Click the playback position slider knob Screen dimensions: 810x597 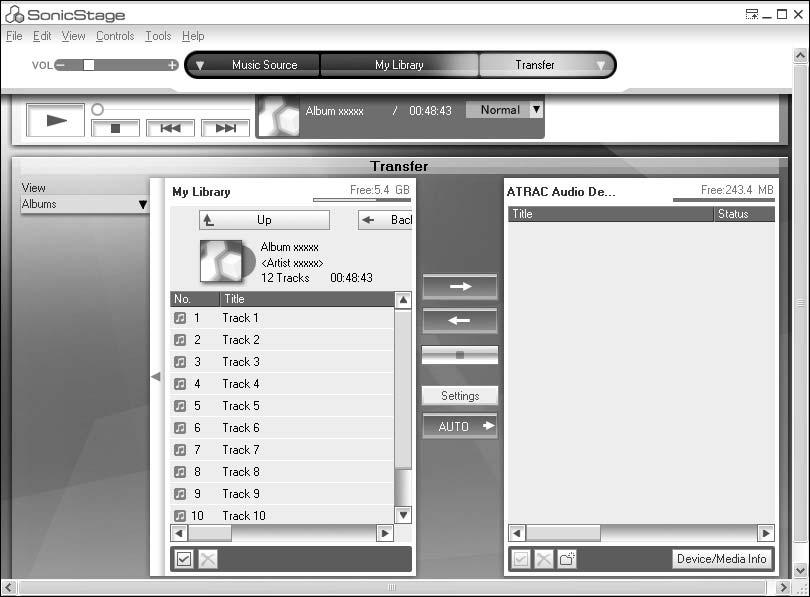(x=98, y=109)
